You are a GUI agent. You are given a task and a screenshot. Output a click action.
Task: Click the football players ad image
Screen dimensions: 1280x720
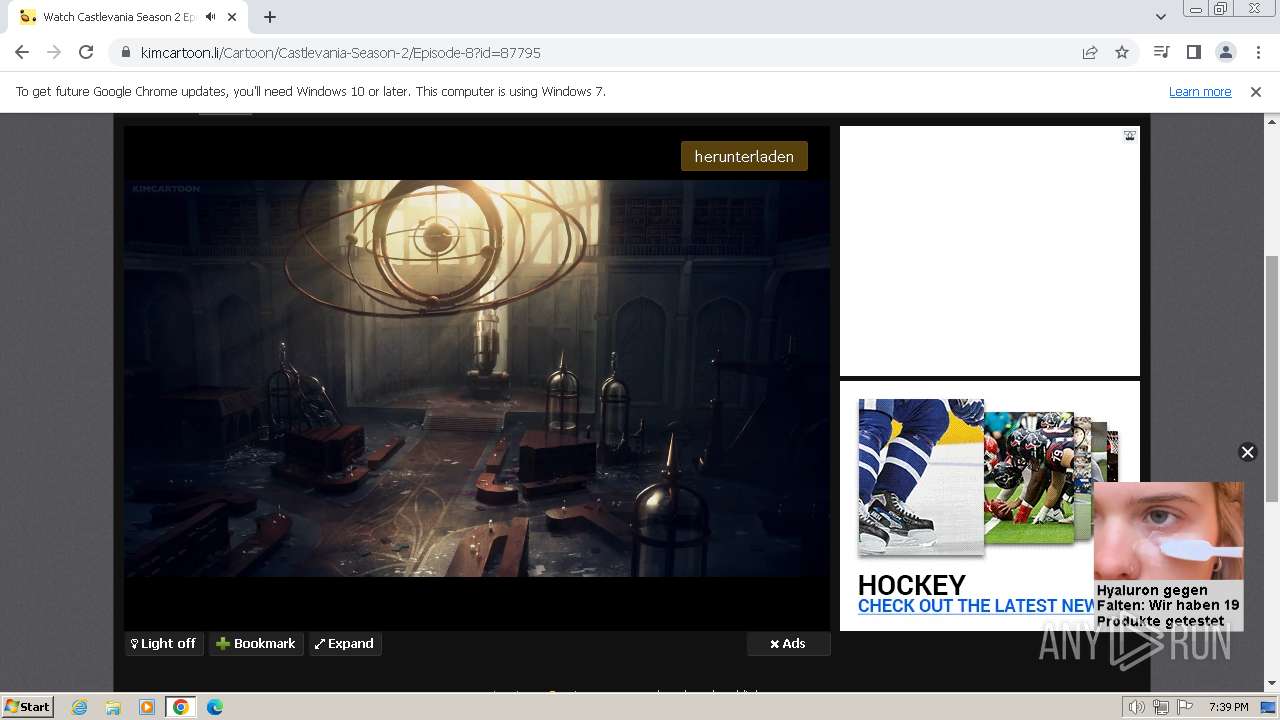[x=1029, y=478]
